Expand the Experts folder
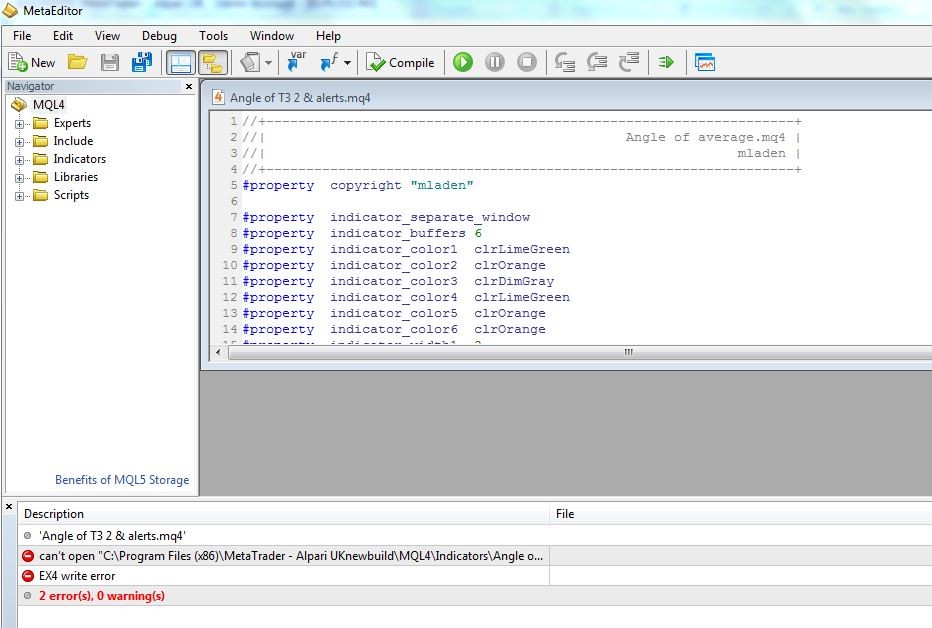The height and width of the screenshot is (628, 932). pyautogui.click(x=20, y=124)
